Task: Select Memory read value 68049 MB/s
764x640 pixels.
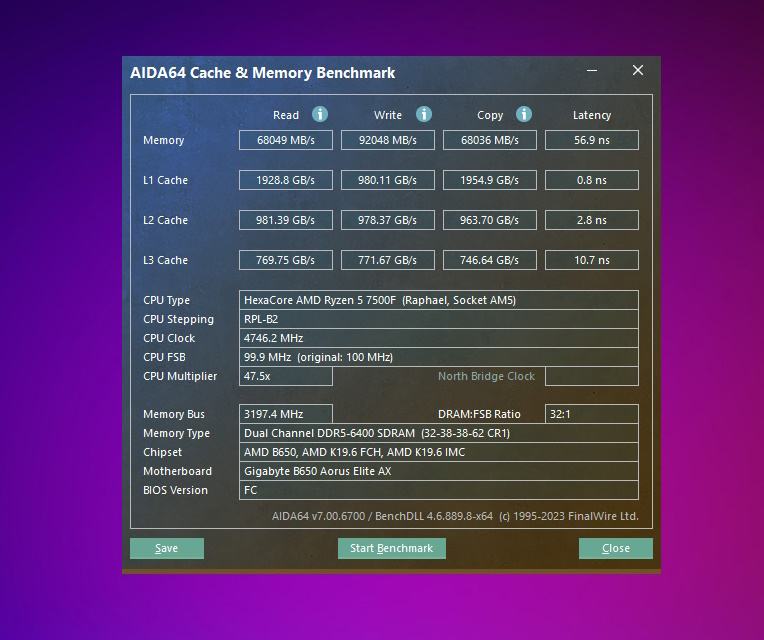Action: tap(286, 140)
